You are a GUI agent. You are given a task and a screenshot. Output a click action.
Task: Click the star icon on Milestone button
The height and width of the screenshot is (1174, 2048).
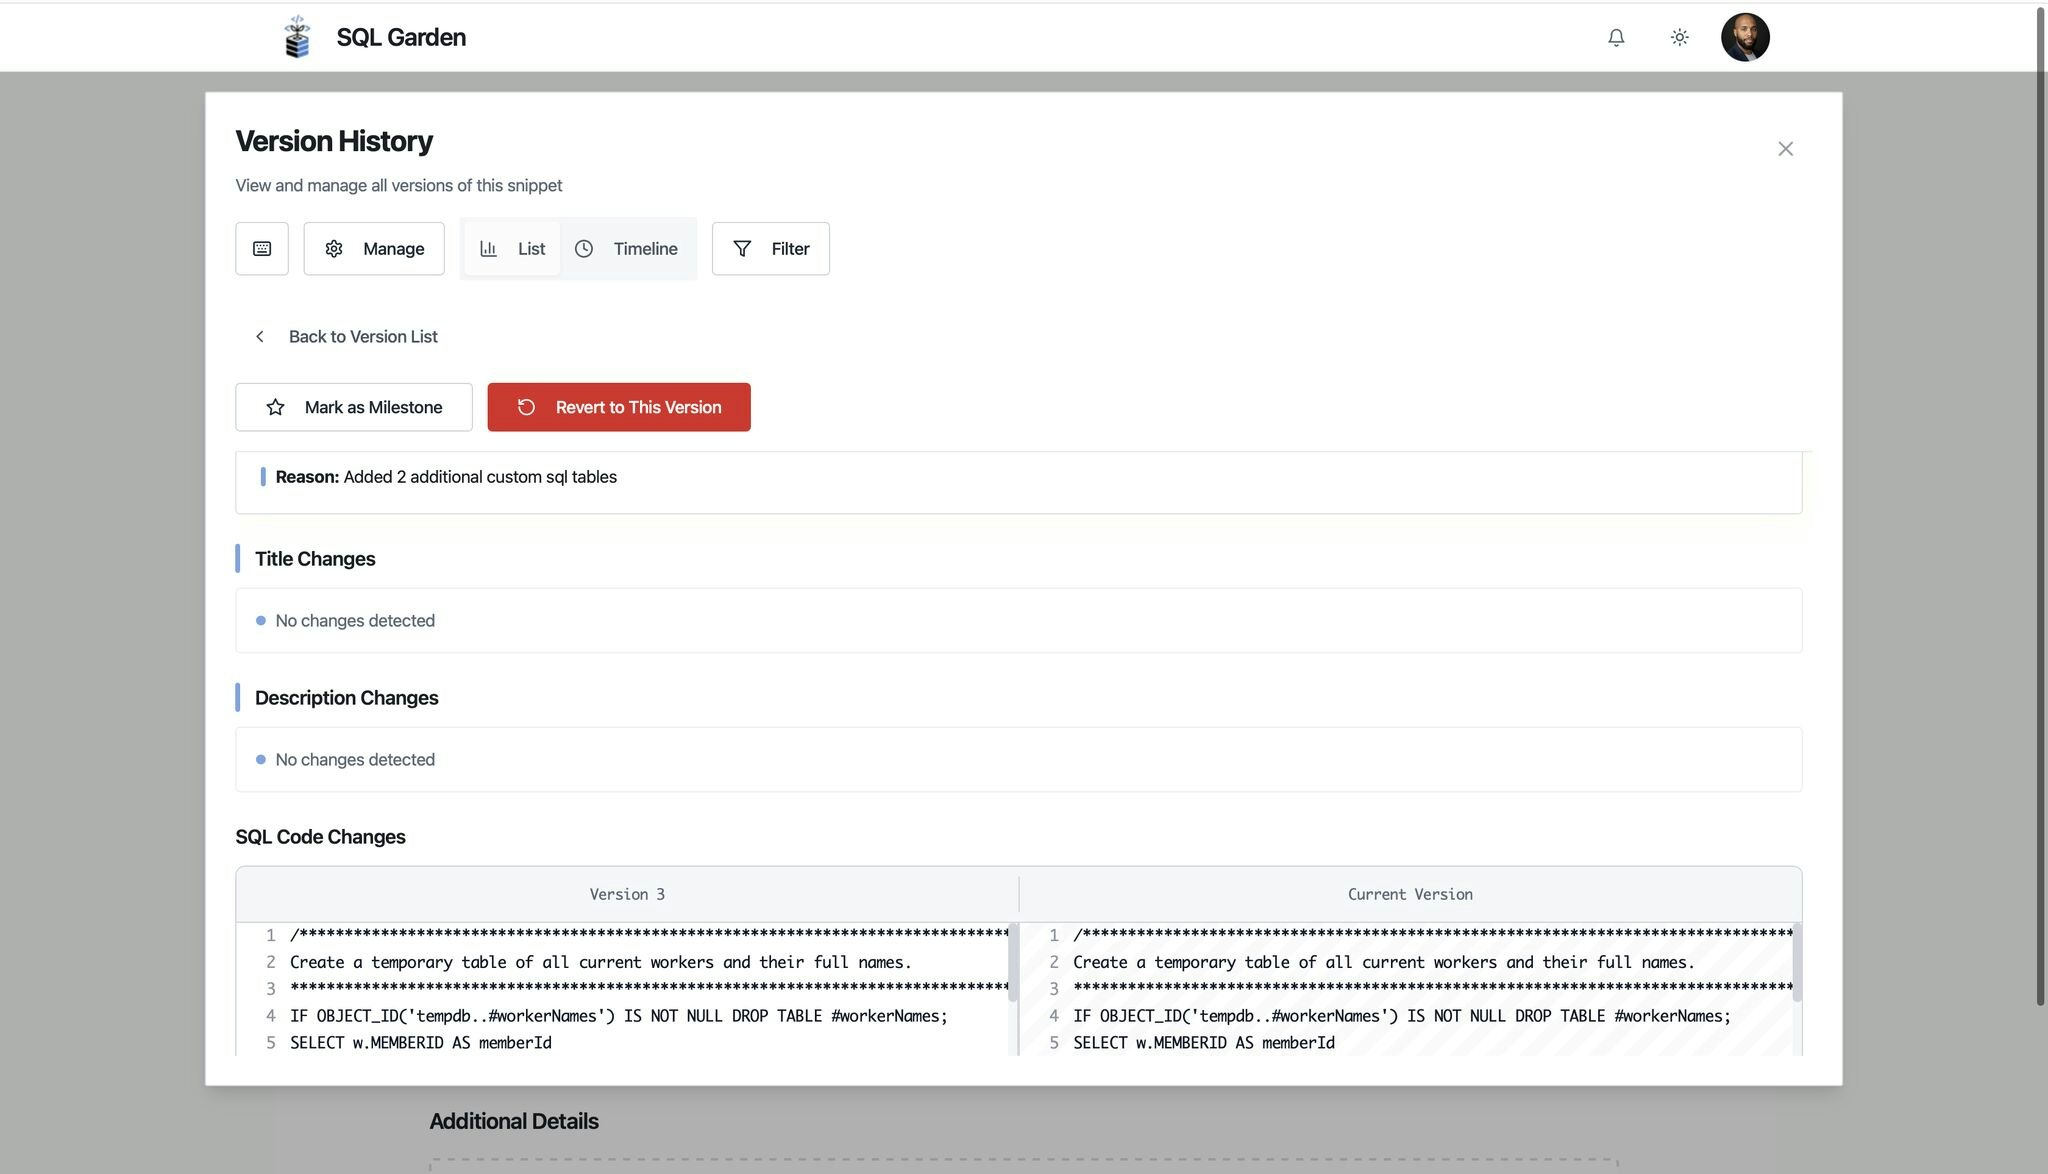pyautogui.click(x=276, y=407)
